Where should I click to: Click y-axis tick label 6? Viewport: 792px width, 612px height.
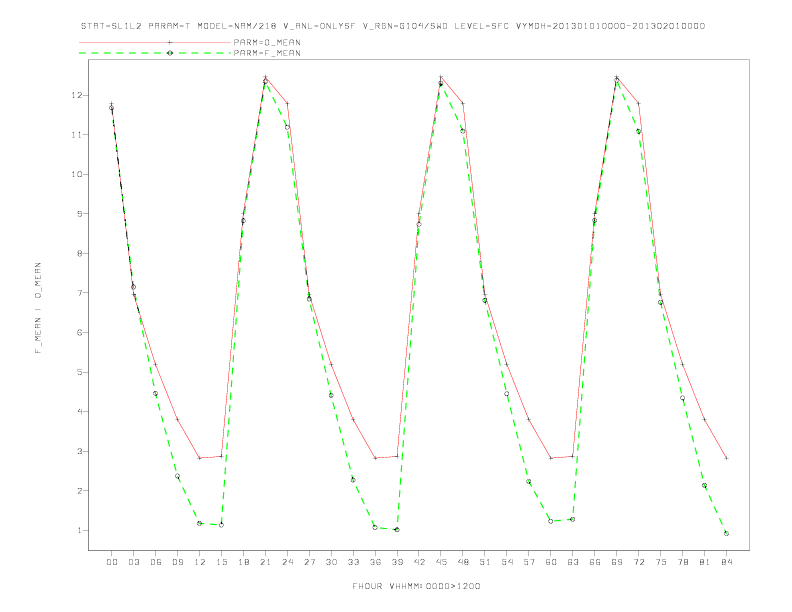pos(79,332)
